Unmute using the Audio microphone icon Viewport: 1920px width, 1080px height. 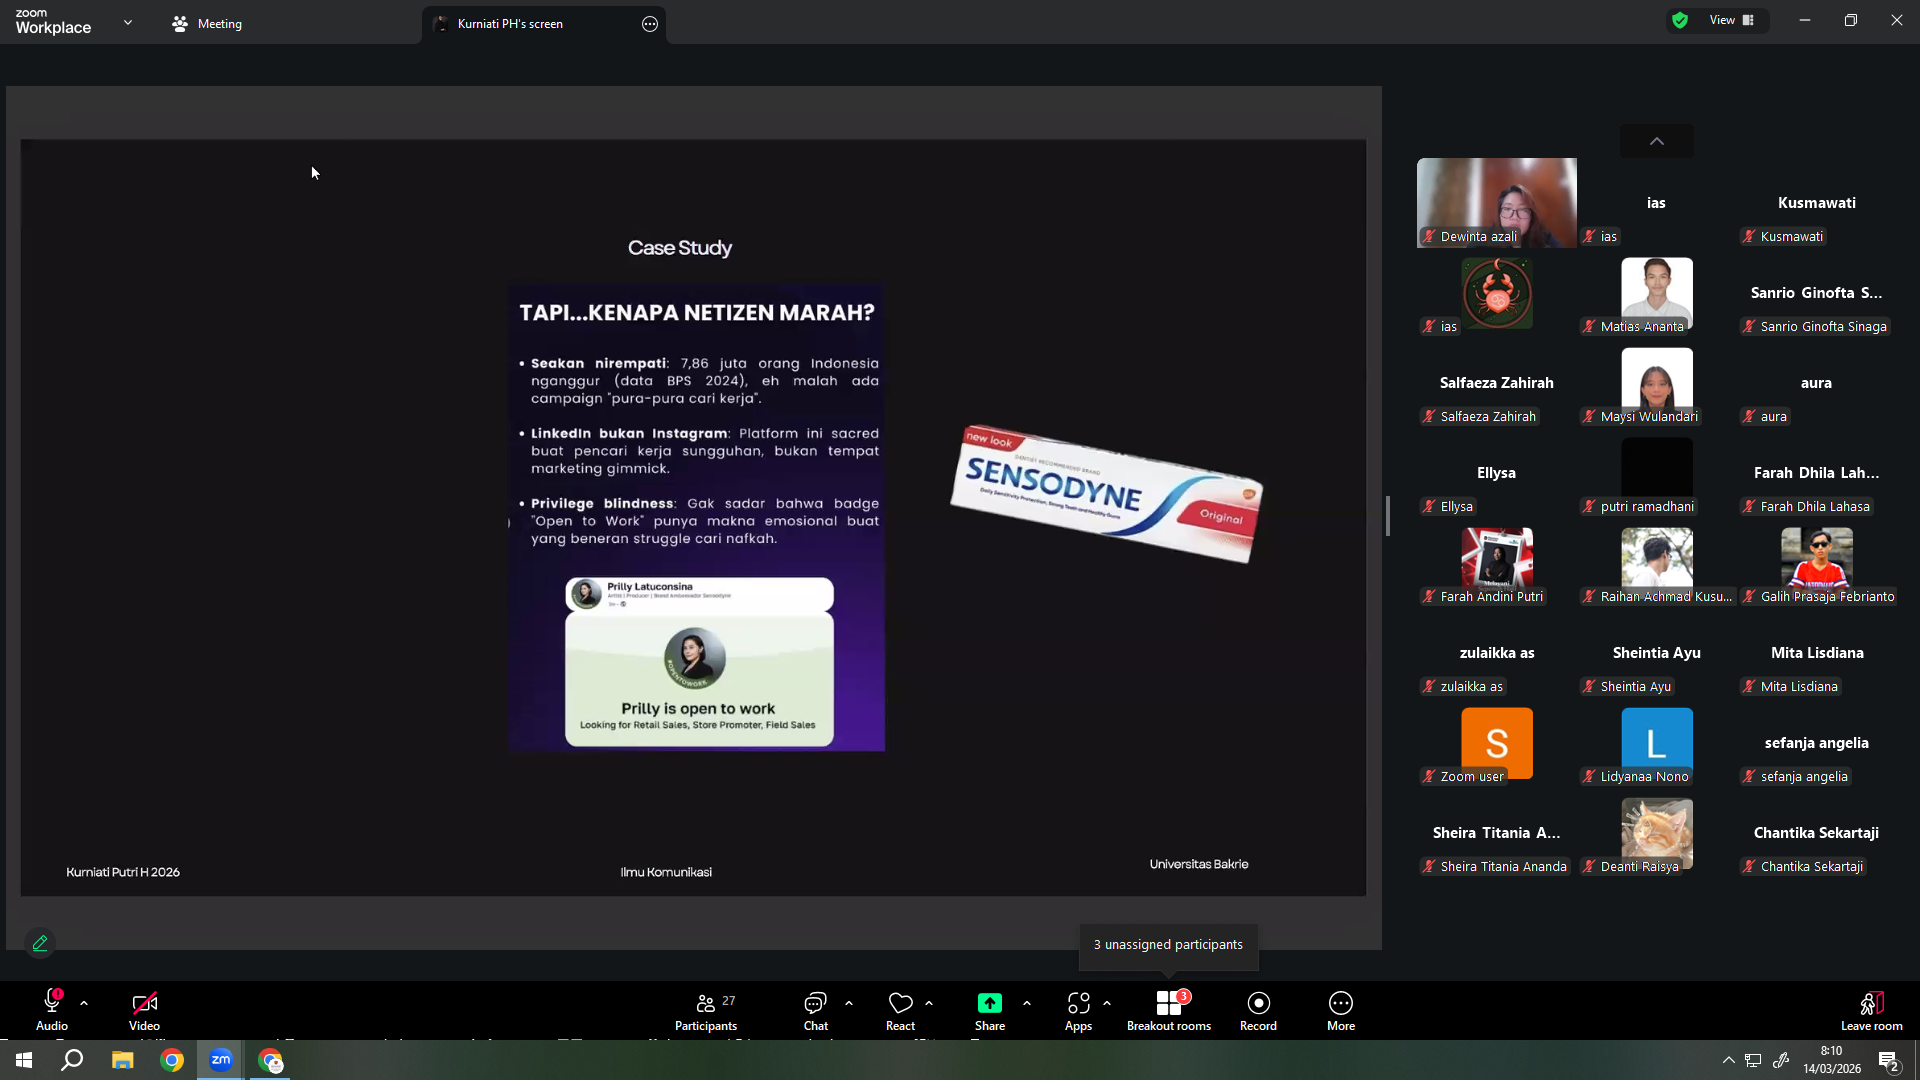coord(52,1002)
